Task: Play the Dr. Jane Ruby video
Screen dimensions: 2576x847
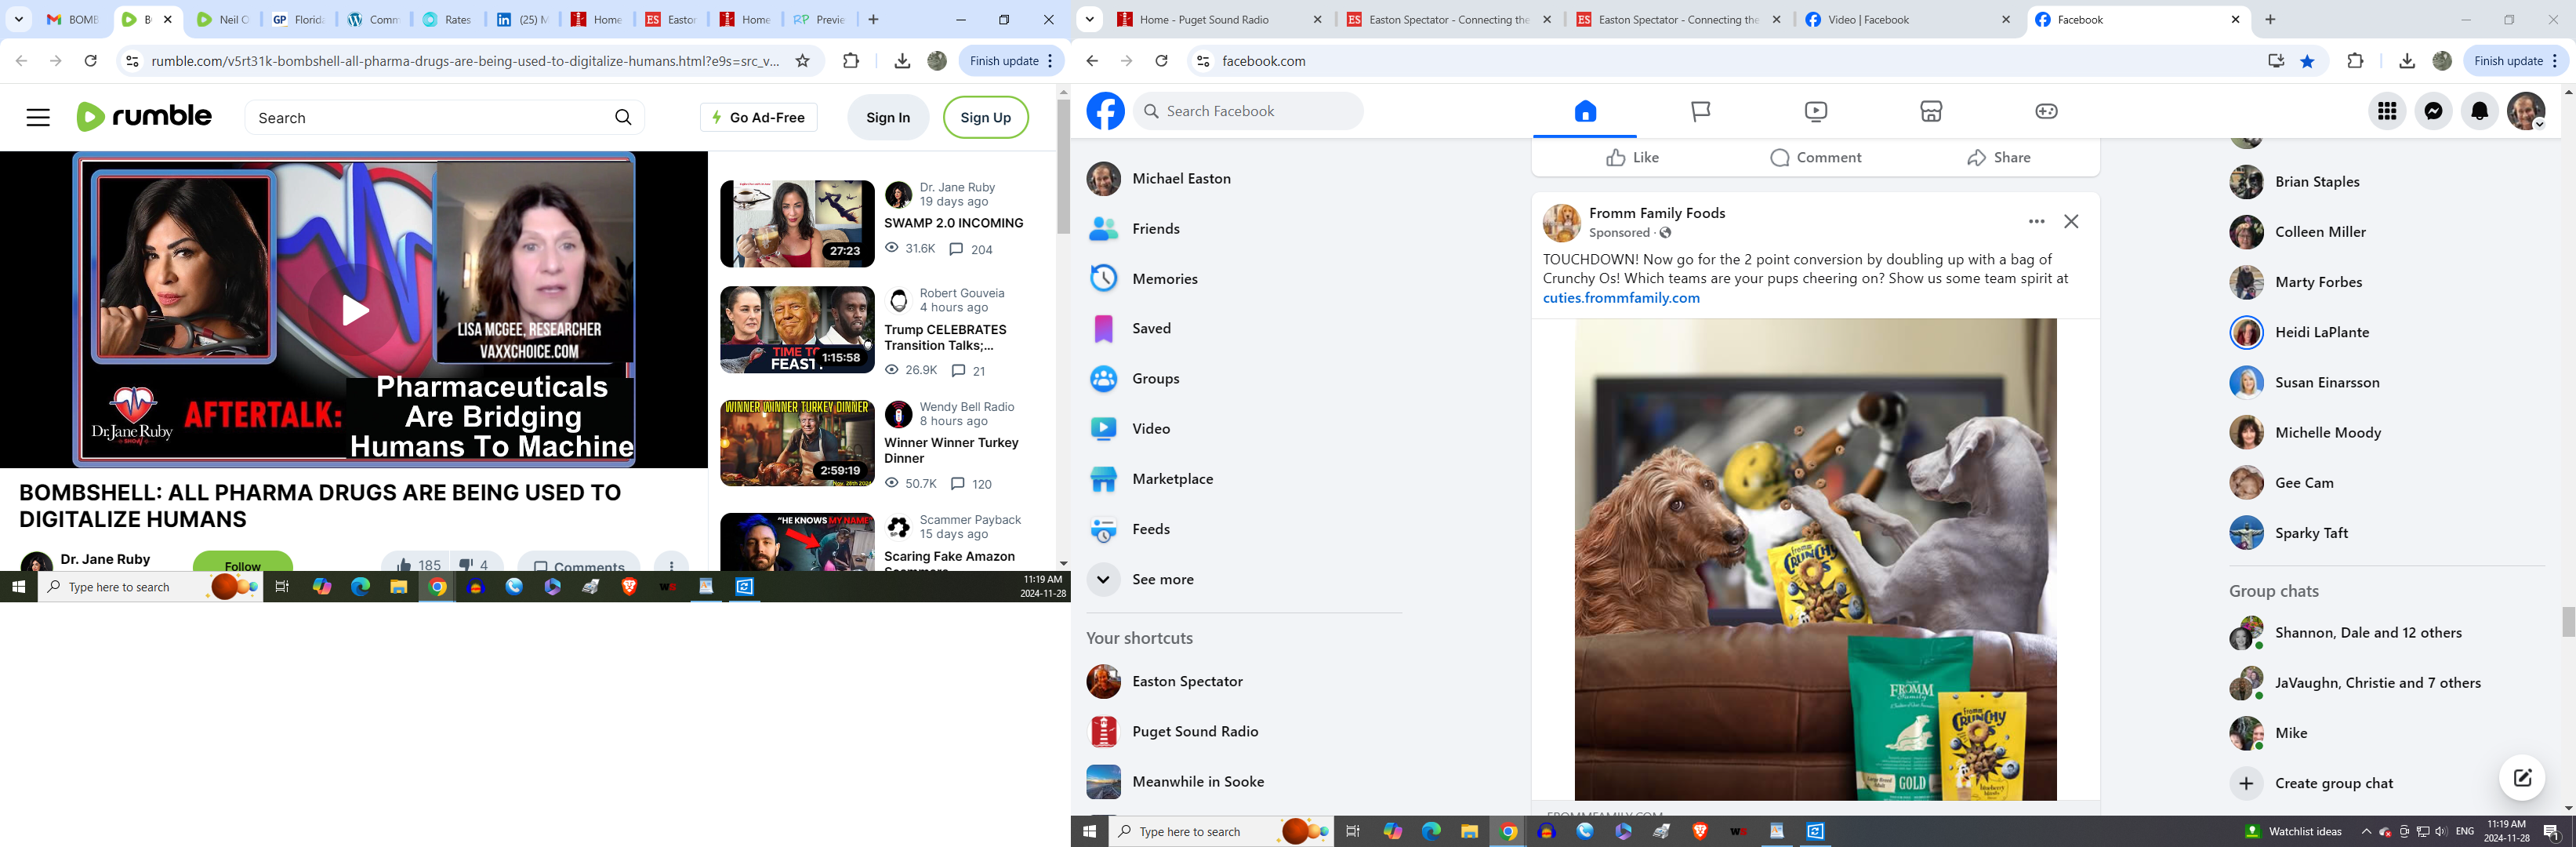Action: pyautogui.click(x=355, y=310)
